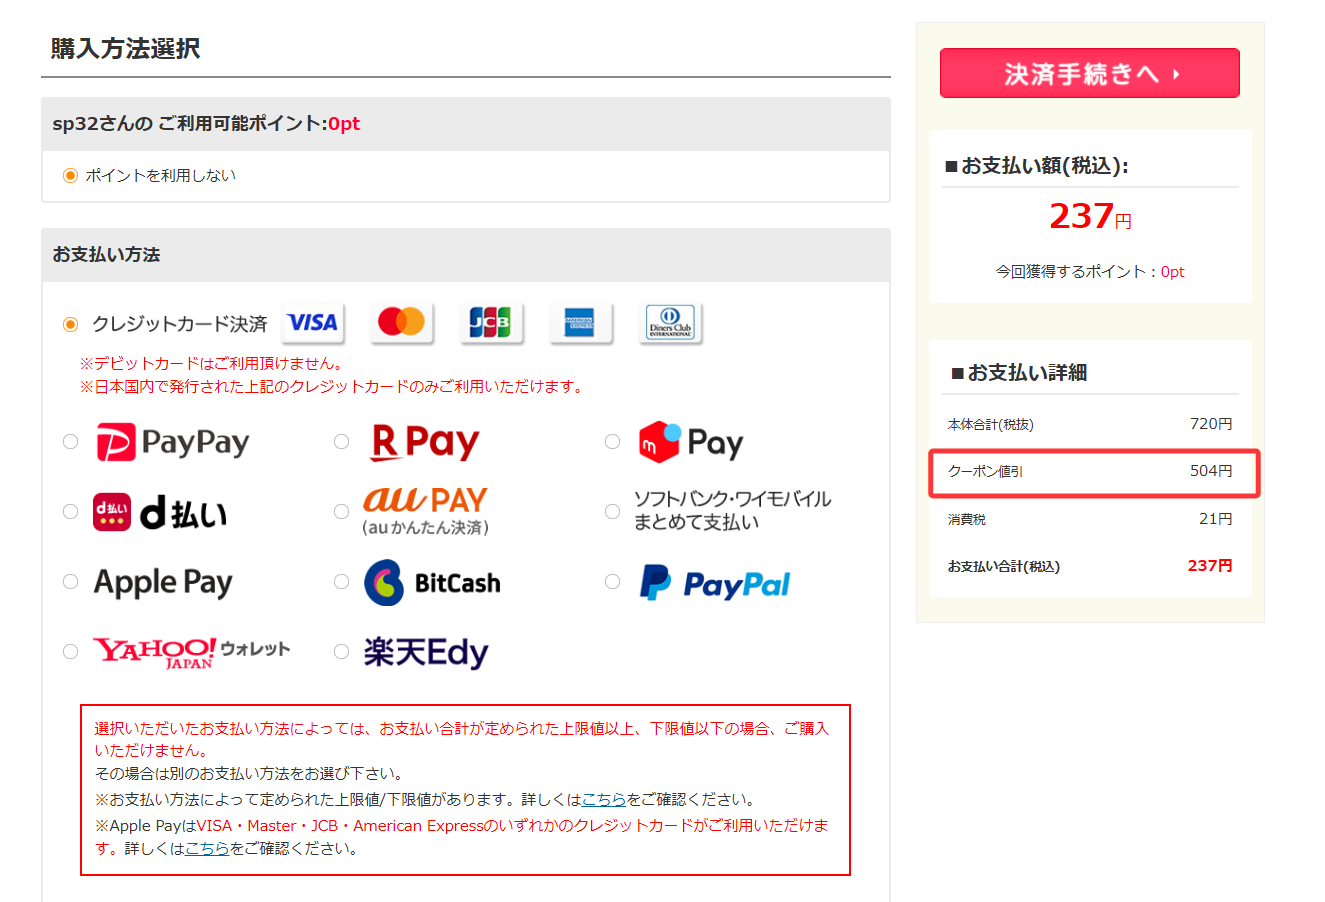The height and width of the screenshot is (902, 1325).
Task: Click the 楽天Edy logo
Action: click(x=426, y=652)
